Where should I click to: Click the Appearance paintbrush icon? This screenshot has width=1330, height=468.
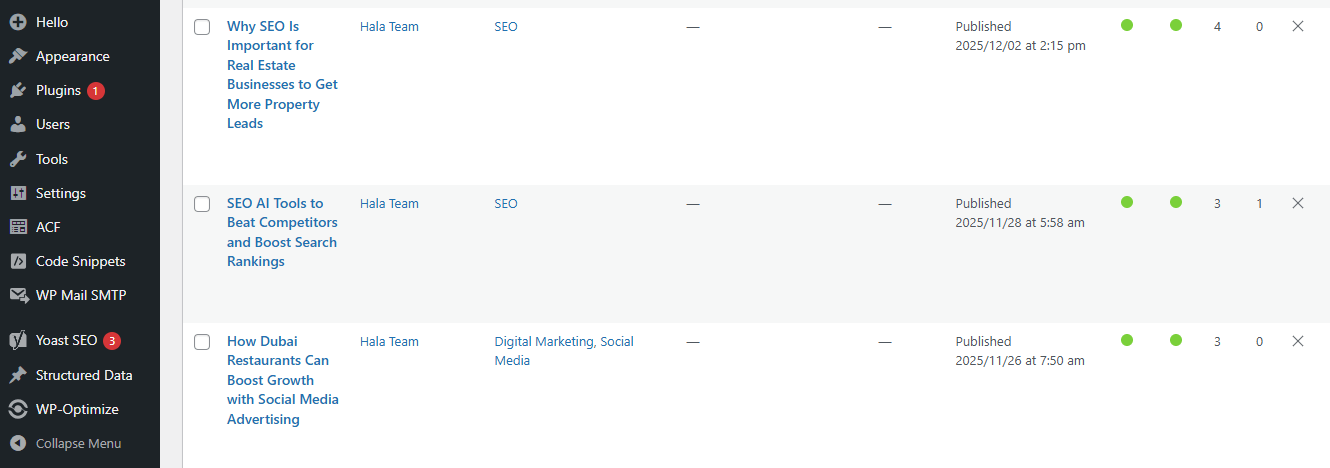(18, 56)
